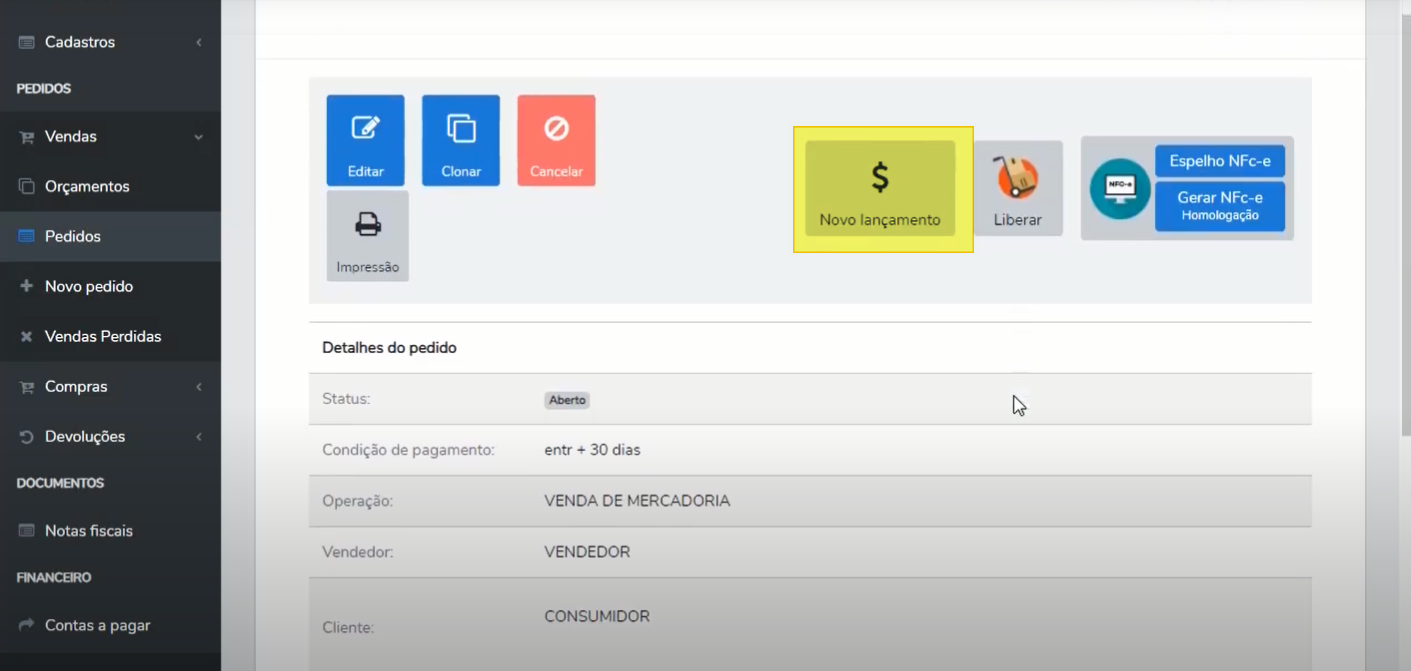1411x671 pixels.
Task: Open Orçamentos in the sidebar
Action: coord(110,186)
